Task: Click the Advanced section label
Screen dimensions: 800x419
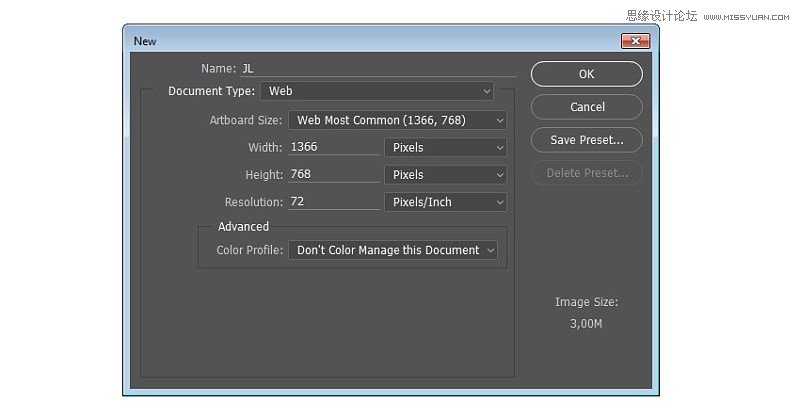Action: tap(243, 227)
